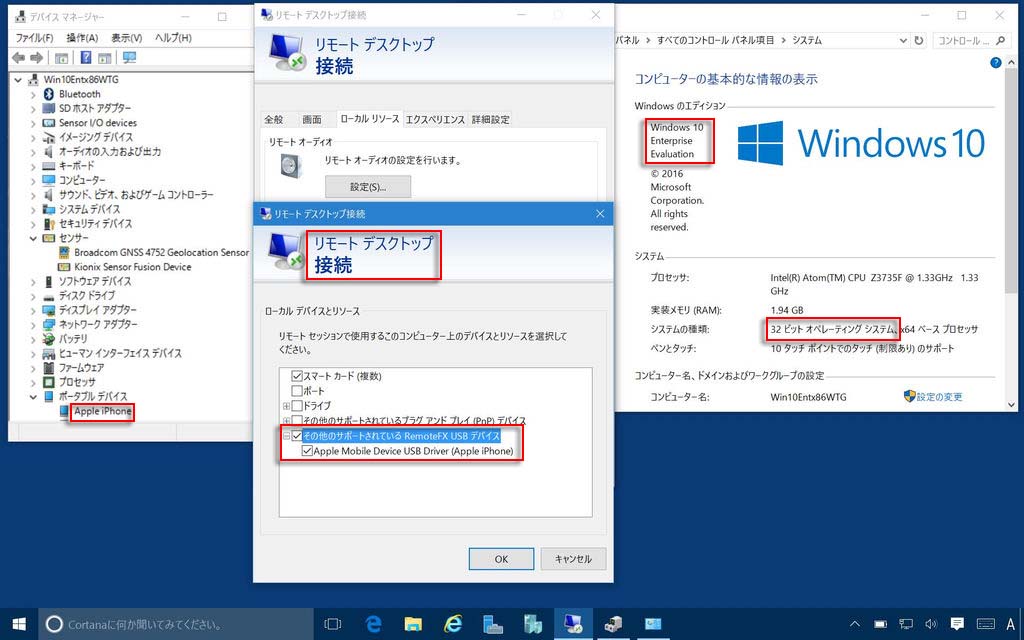Open the Action Center notification icon
Image resolution: width=1024 pixels, height=640 pixels.
[957, 624]
